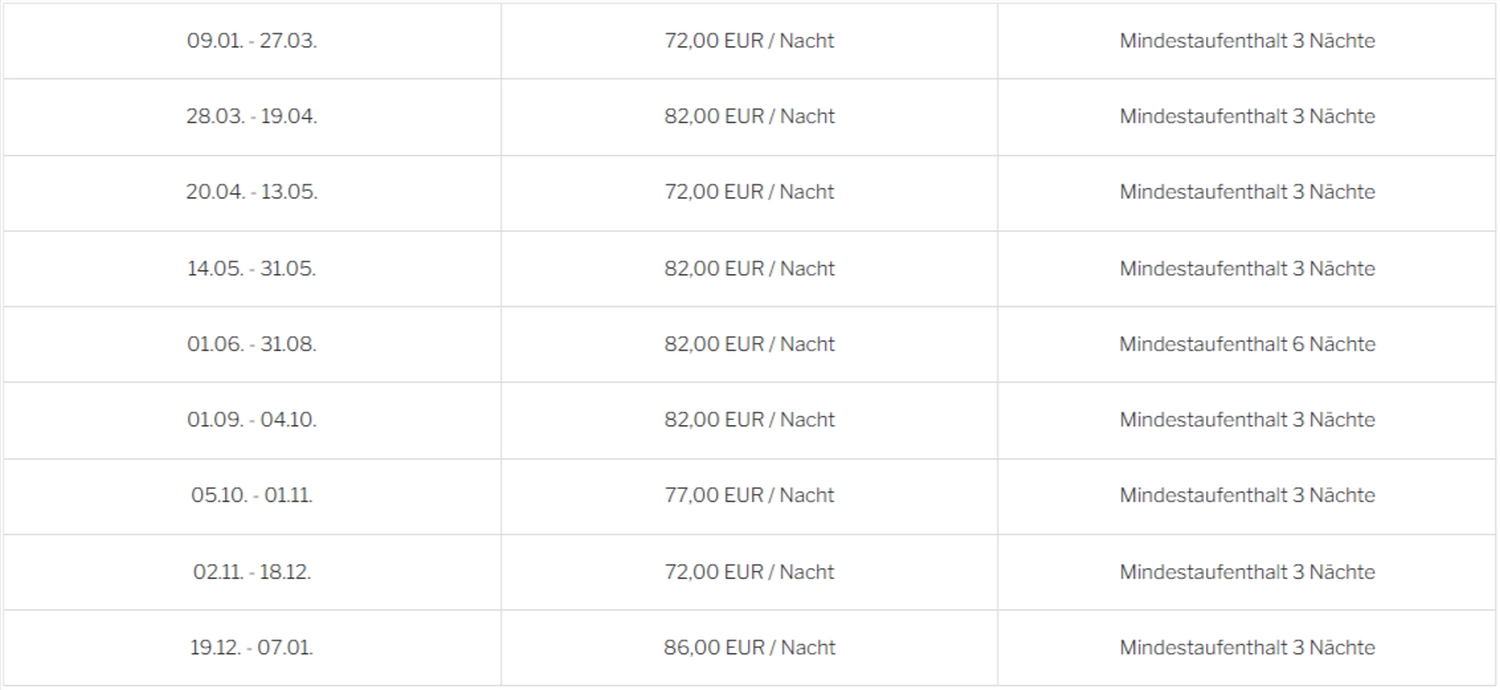Click the 20.04. - 13.05. period cell

(x=252, y=192)
